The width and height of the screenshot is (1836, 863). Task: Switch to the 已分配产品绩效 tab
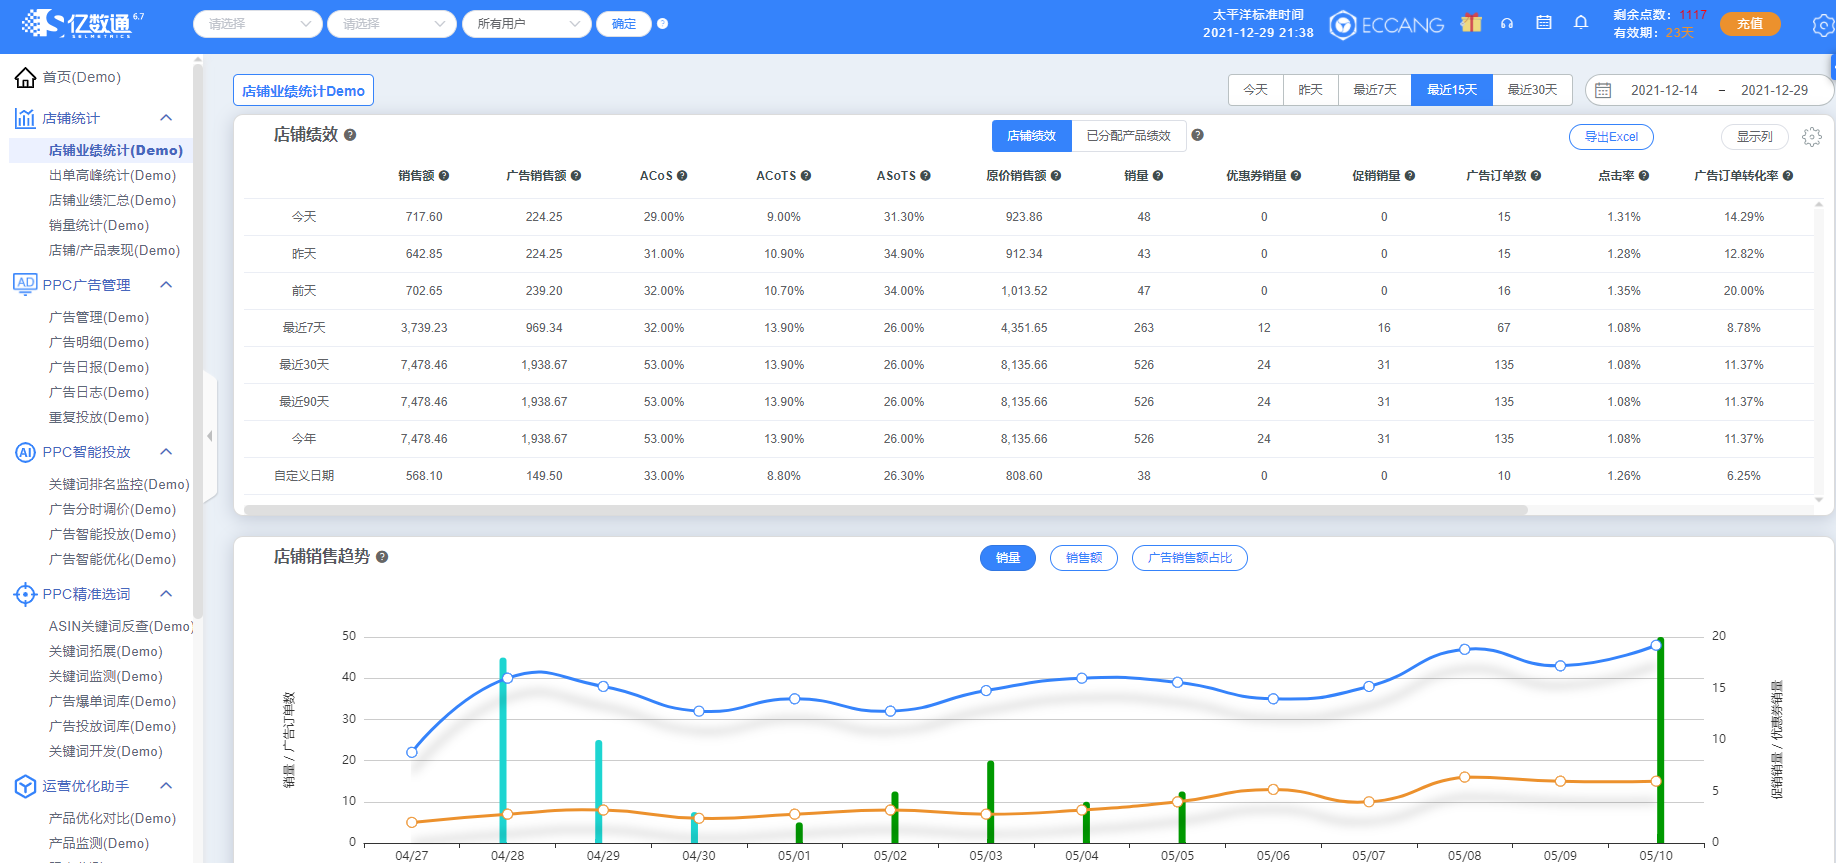[x=1129, y=136]
